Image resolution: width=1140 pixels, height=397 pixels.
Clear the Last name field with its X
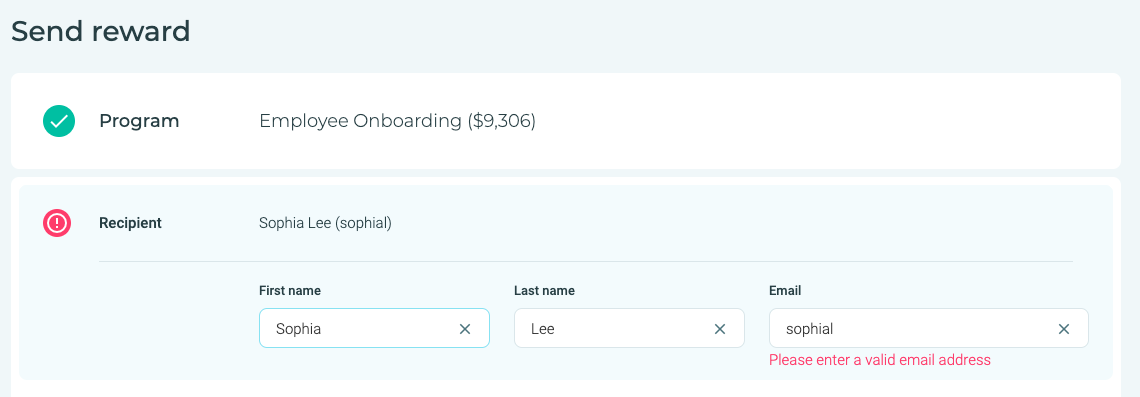pos(720,329)
